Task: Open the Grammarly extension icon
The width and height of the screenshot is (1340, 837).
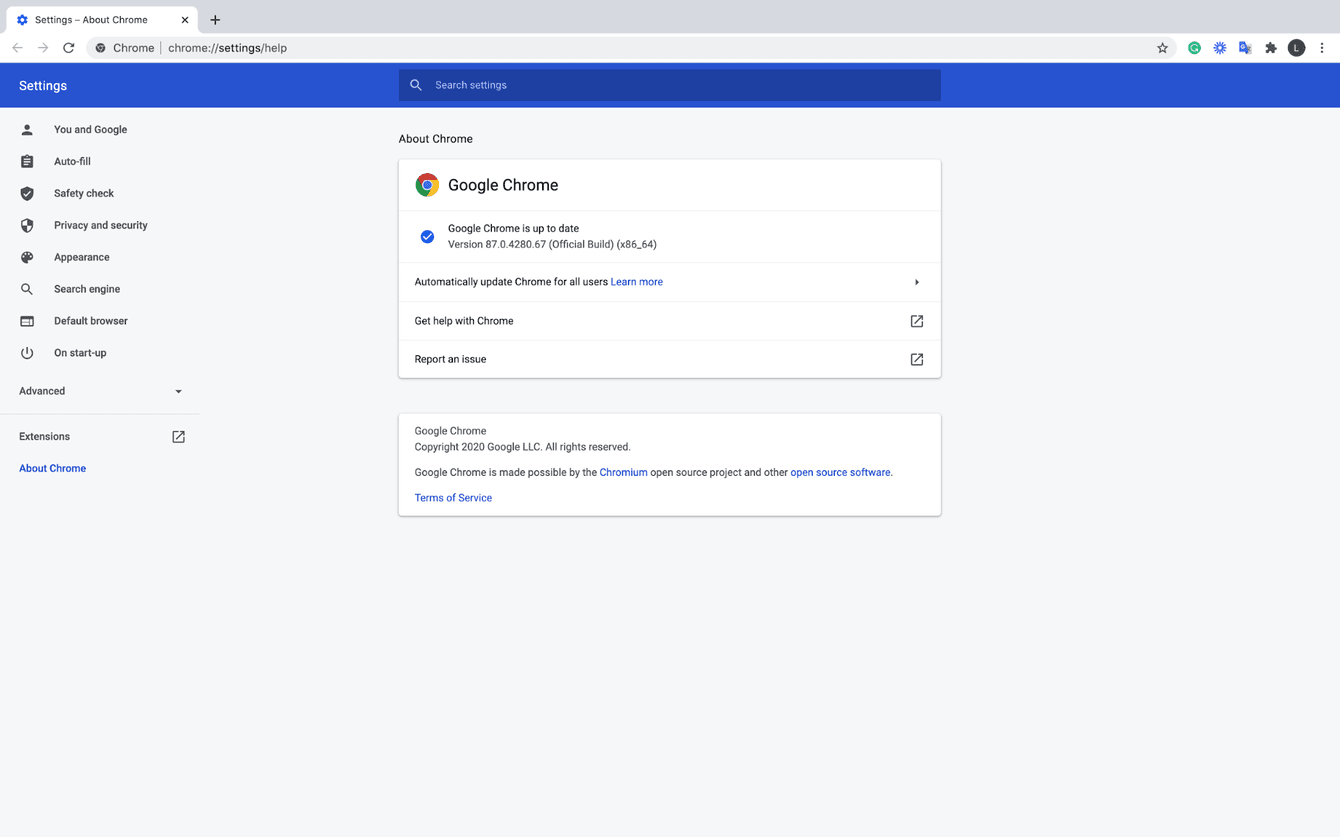Action: pyautogui.click(x=1194, y=47)
